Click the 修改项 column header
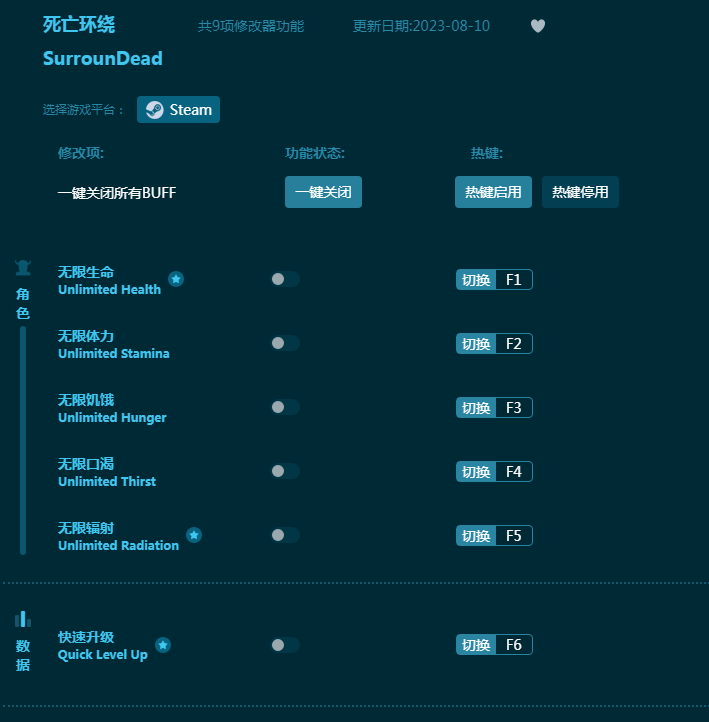This screenshot has height=722, width=709. (81, 153)
